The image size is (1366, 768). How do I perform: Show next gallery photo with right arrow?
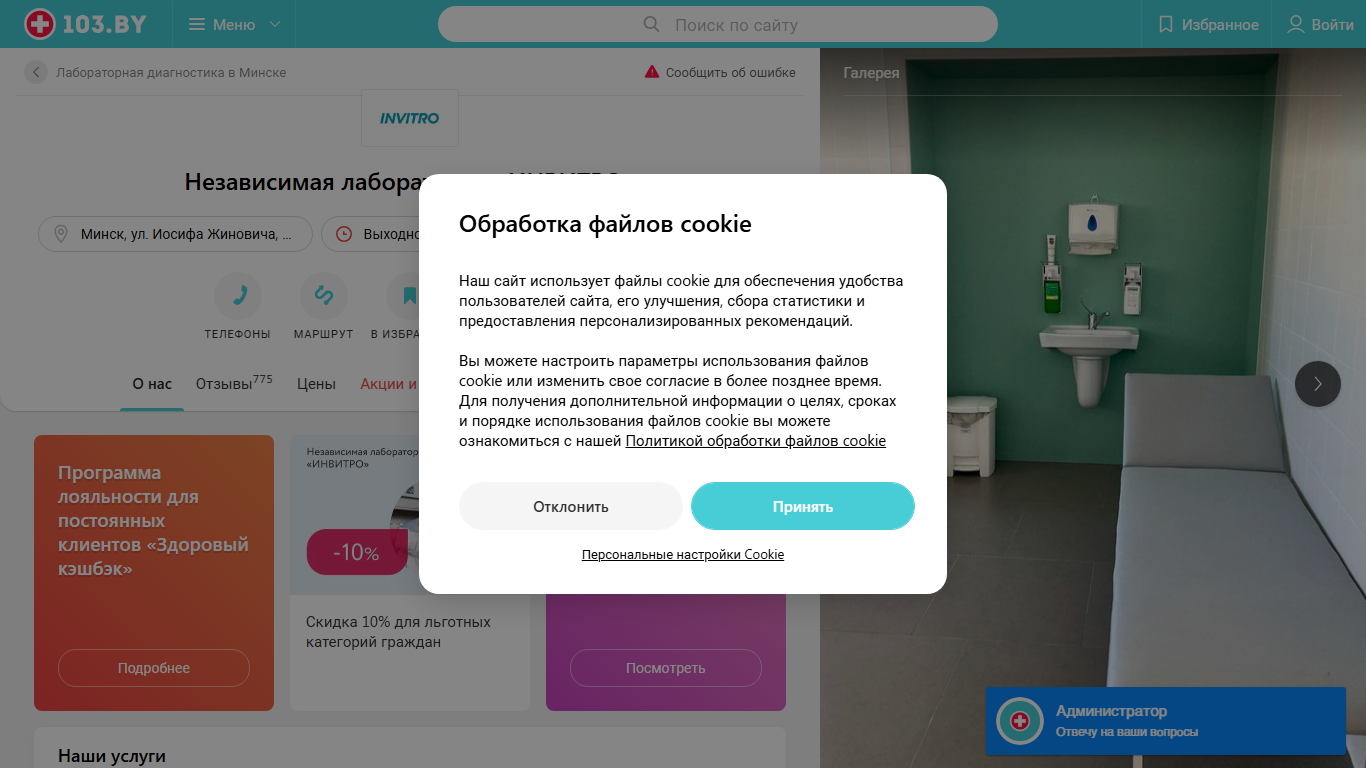coord(1318,384)
